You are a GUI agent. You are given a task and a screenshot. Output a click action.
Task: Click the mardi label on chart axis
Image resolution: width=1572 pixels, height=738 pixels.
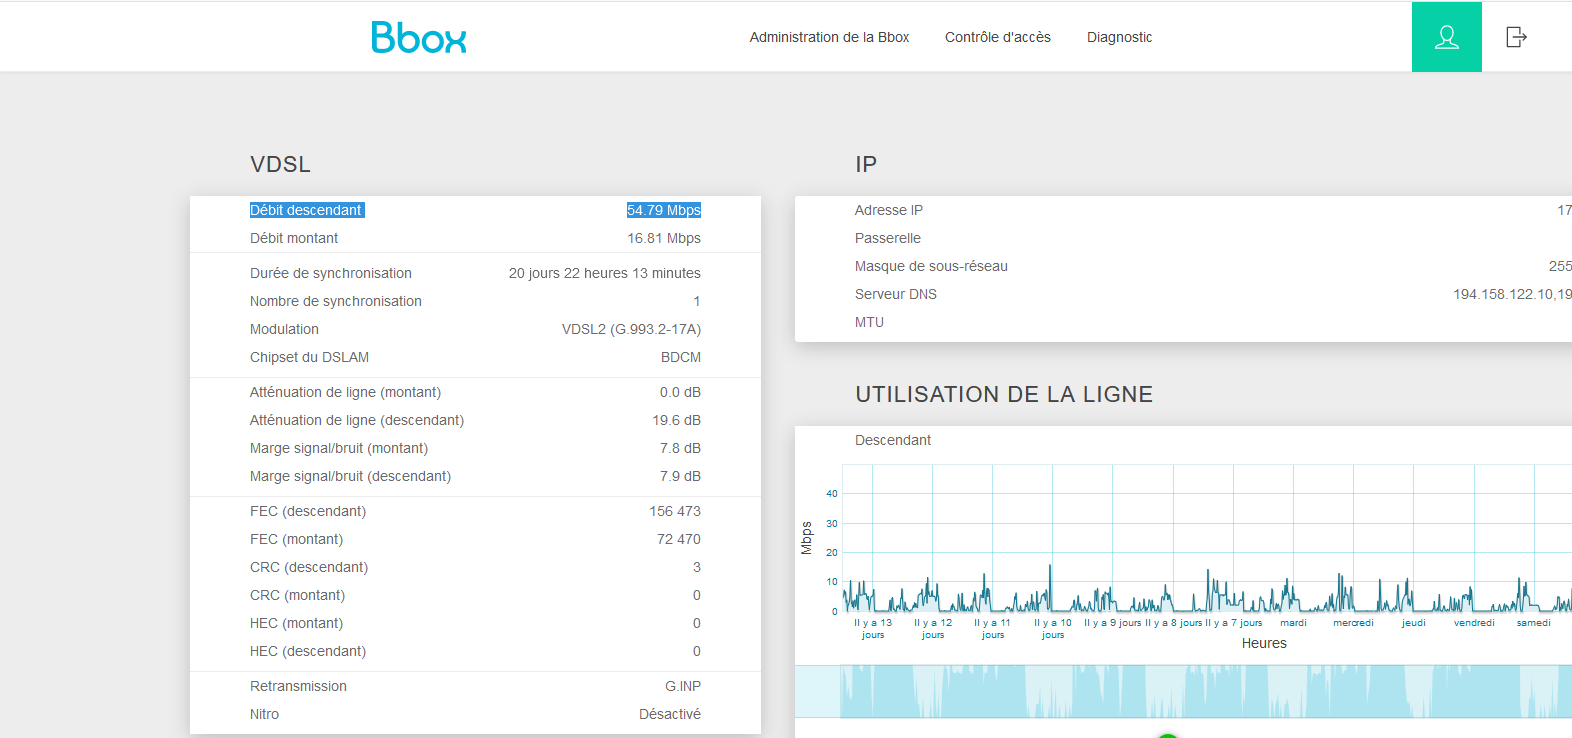1293,622
